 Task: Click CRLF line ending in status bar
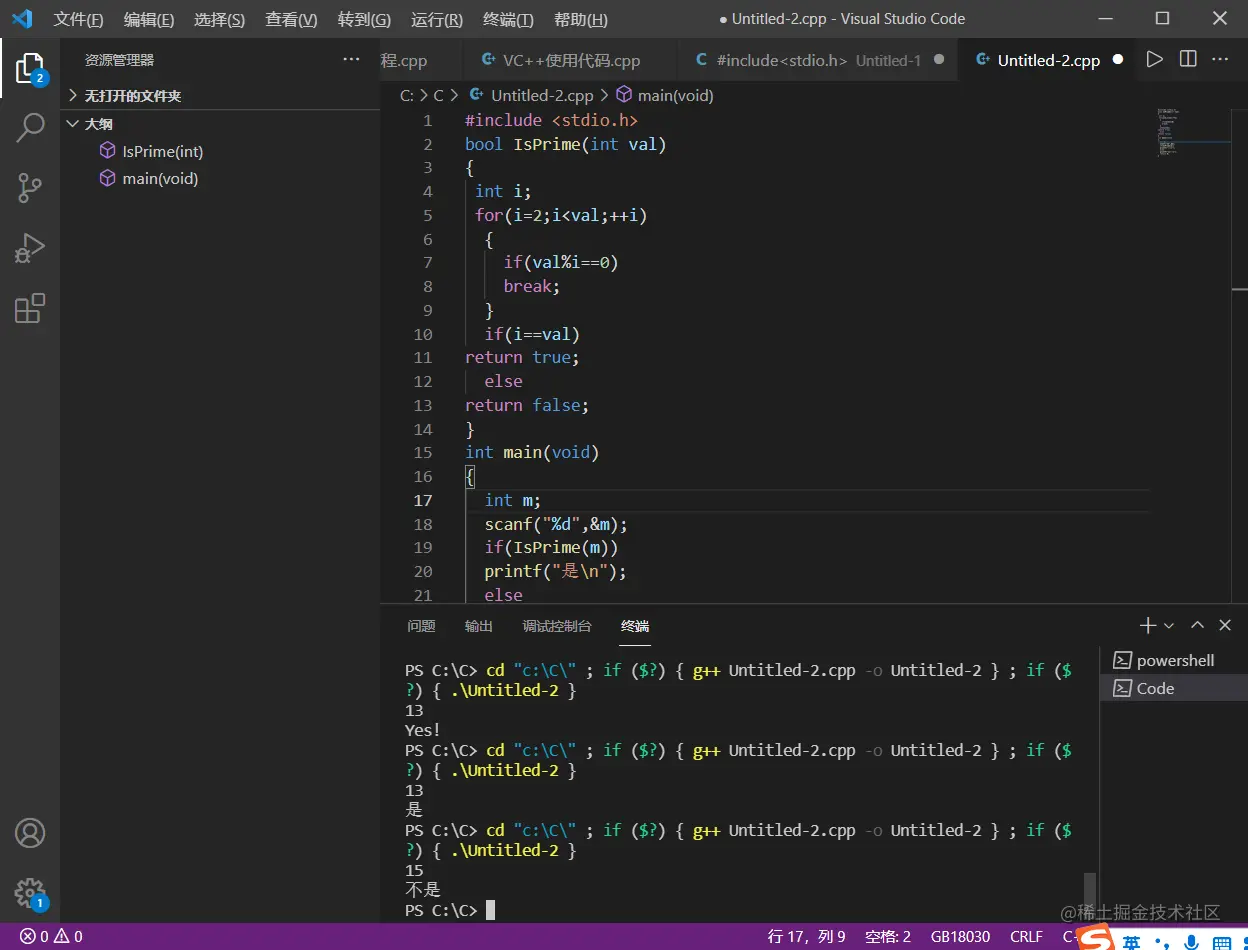1026,937
